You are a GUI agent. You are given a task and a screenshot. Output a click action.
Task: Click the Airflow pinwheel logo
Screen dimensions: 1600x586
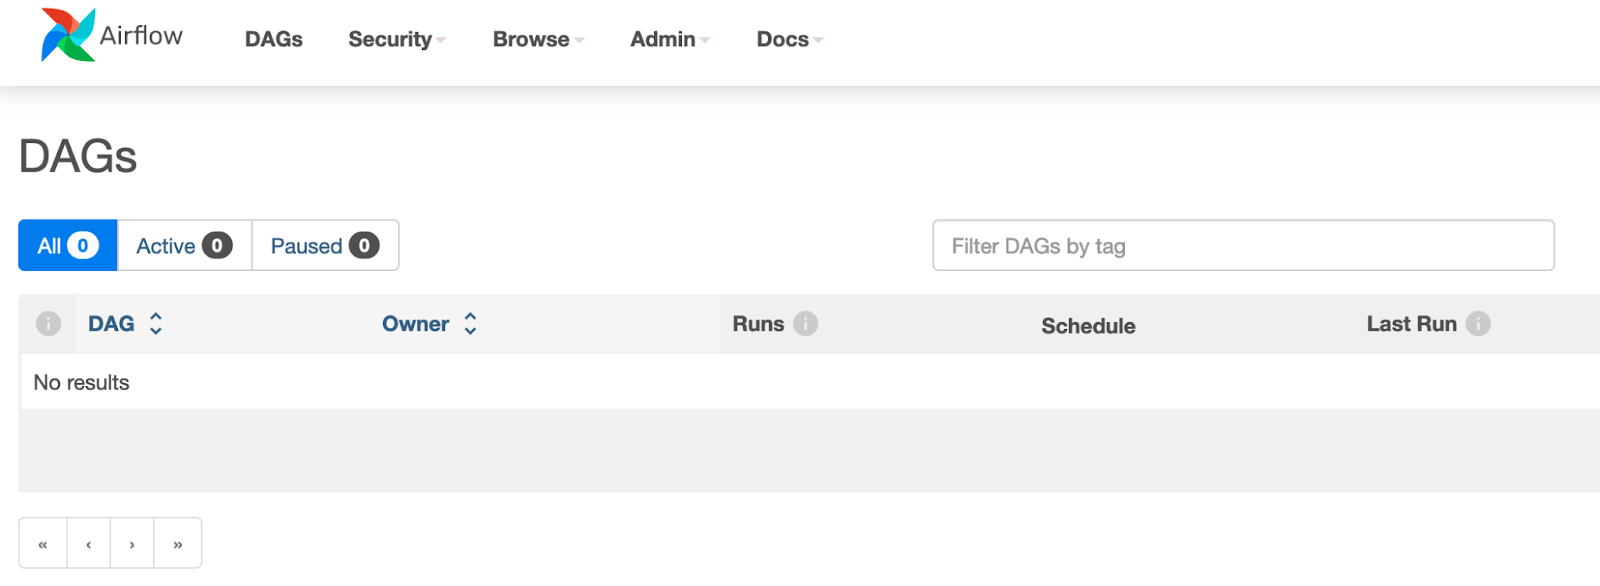click(x=68, y=35)
